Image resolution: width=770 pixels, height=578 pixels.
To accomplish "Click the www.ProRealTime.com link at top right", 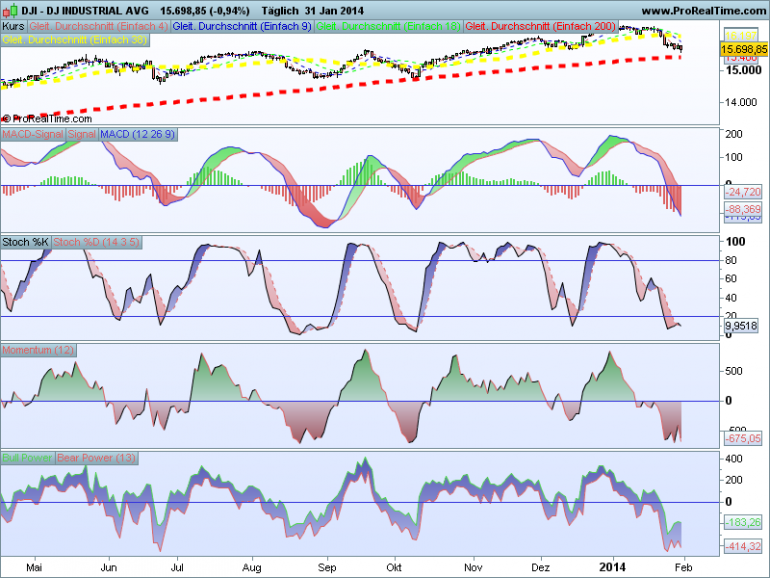I will [x=703, y=11].
